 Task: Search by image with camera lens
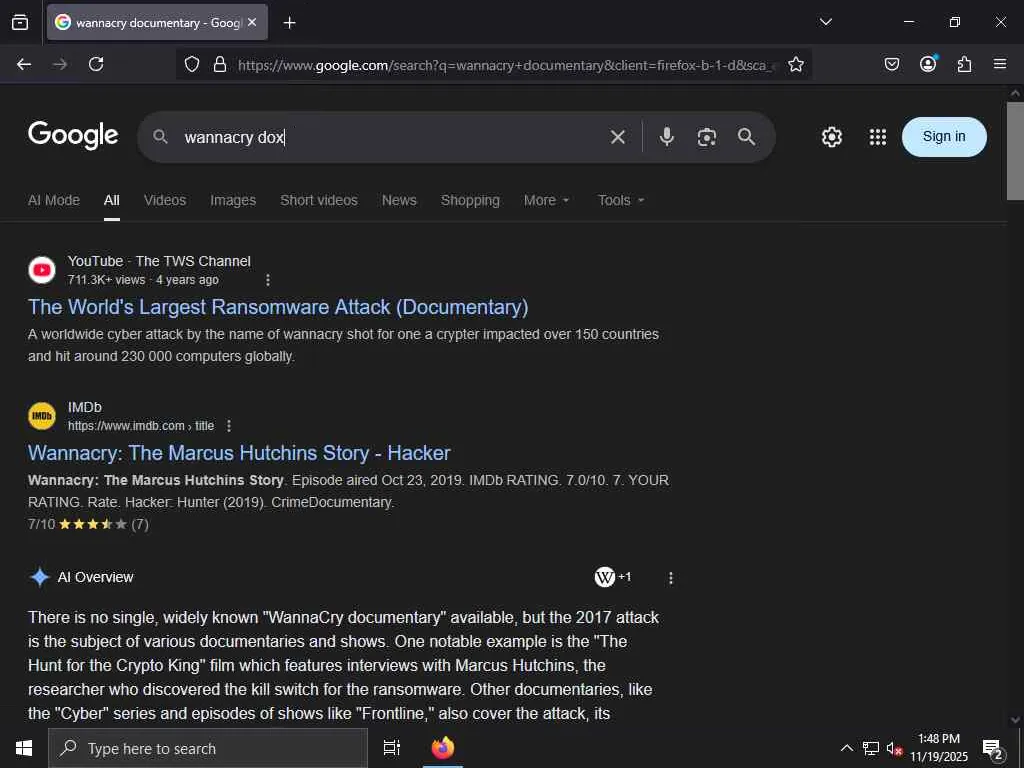coord(707,137)
